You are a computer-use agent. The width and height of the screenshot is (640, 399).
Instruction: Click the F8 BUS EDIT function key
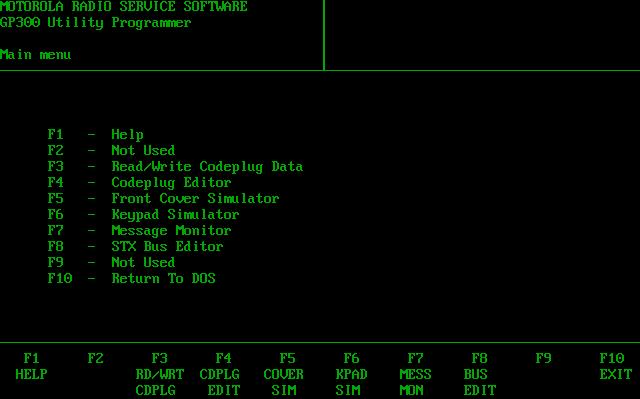pos(480,374)
